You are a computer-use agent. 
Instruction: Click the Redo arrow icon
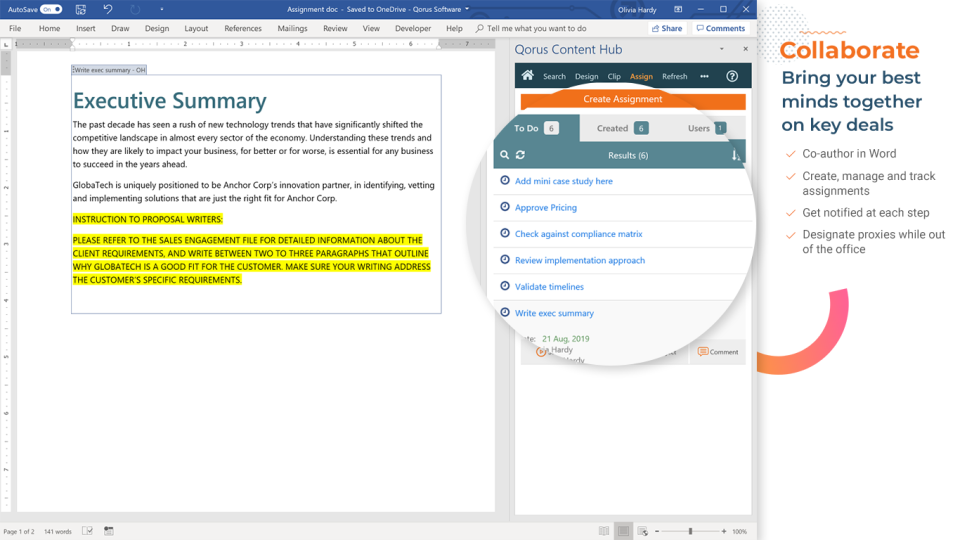(x=135, y=9)
